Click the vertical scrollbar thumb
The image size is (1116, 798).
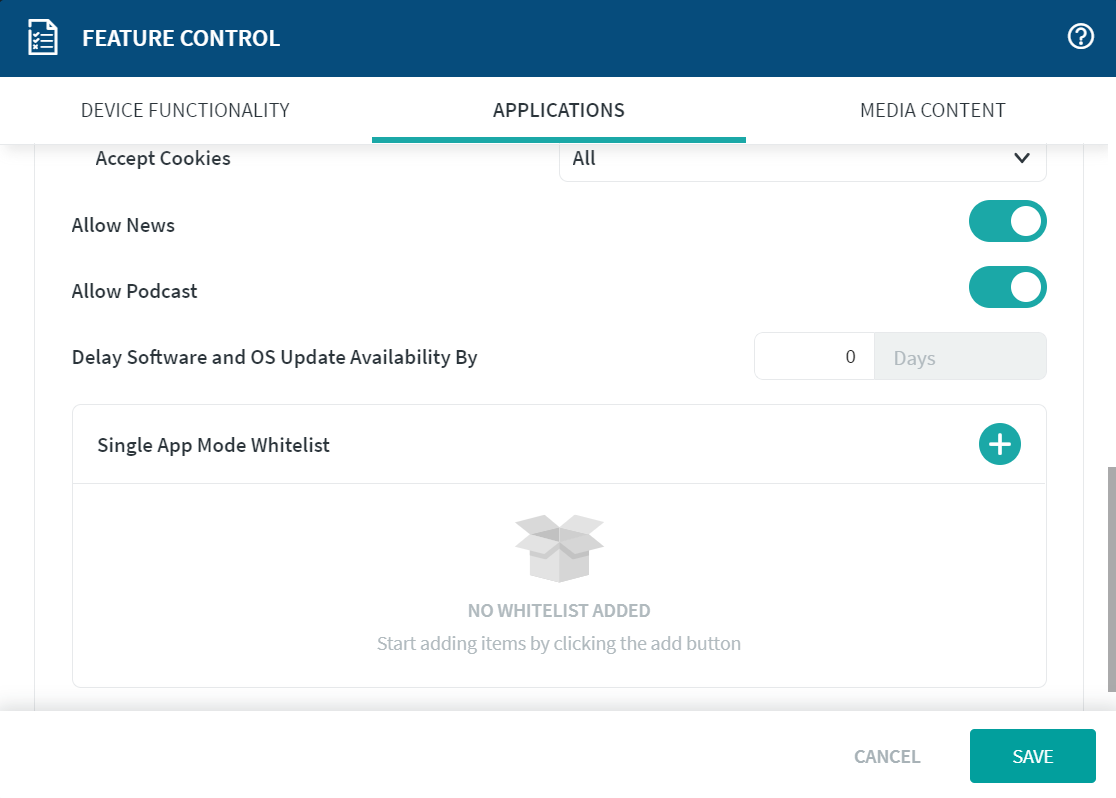[1111, 578]
